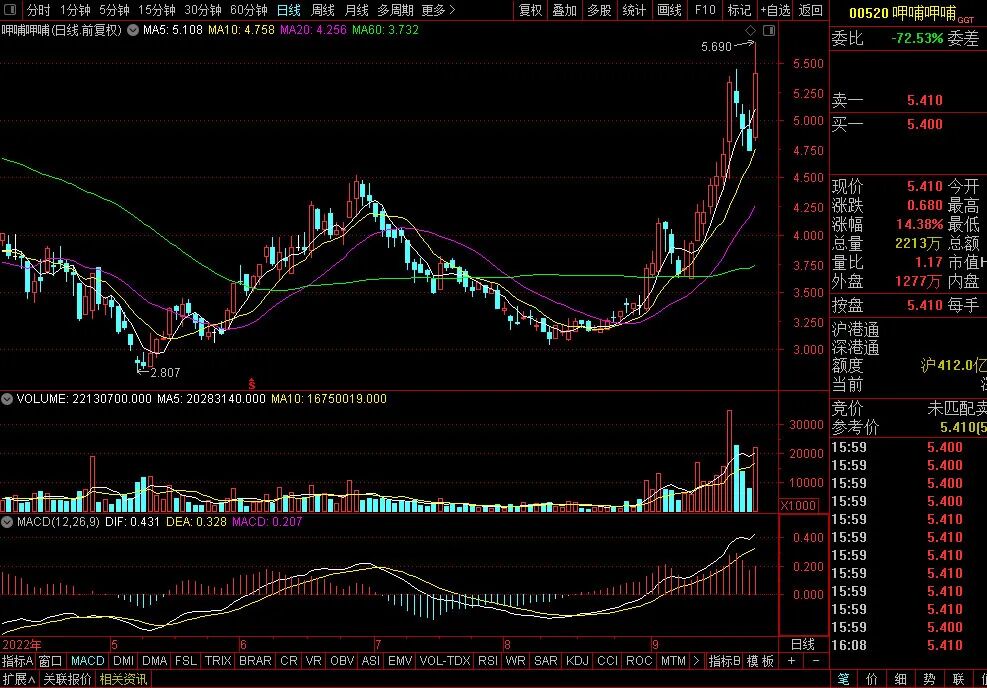987x688 pixels.
Task: Switch to the 势 tab in the side panel
Action: (x=929, y=679)
